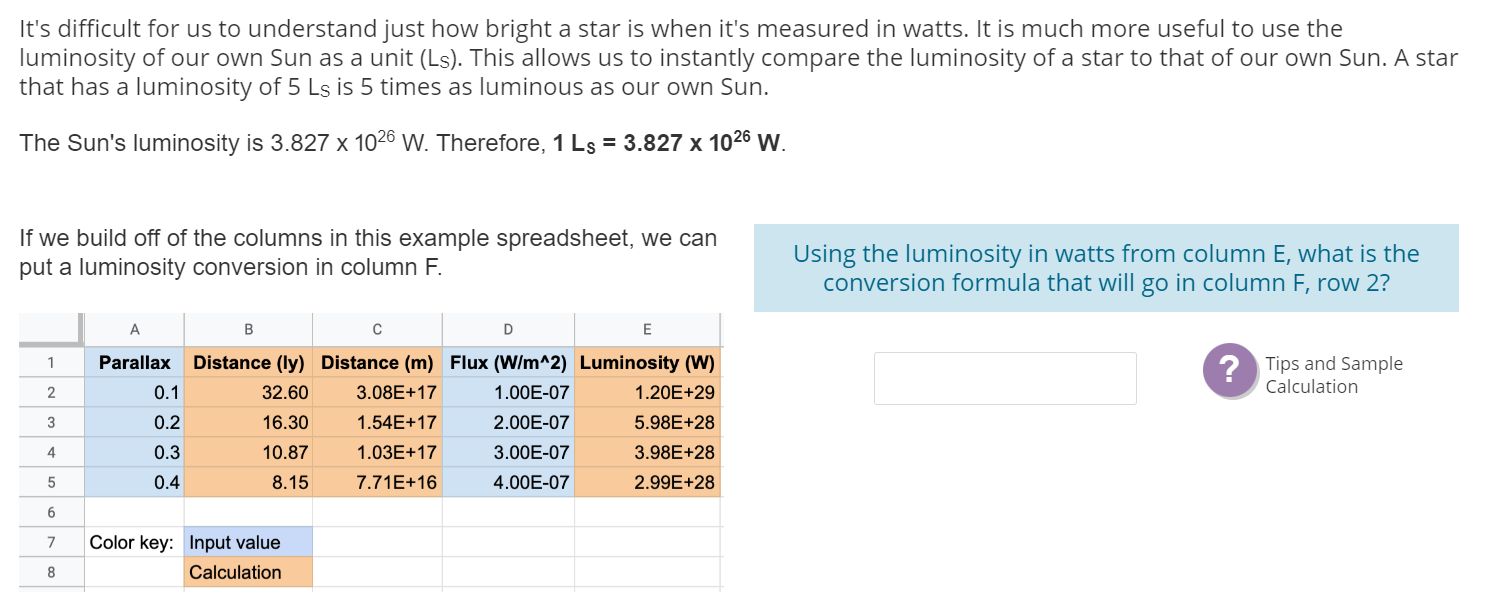Screen dimensions: 1509x613
Task: Select the cell containing 1.20E+29
Action: (648, 392)
